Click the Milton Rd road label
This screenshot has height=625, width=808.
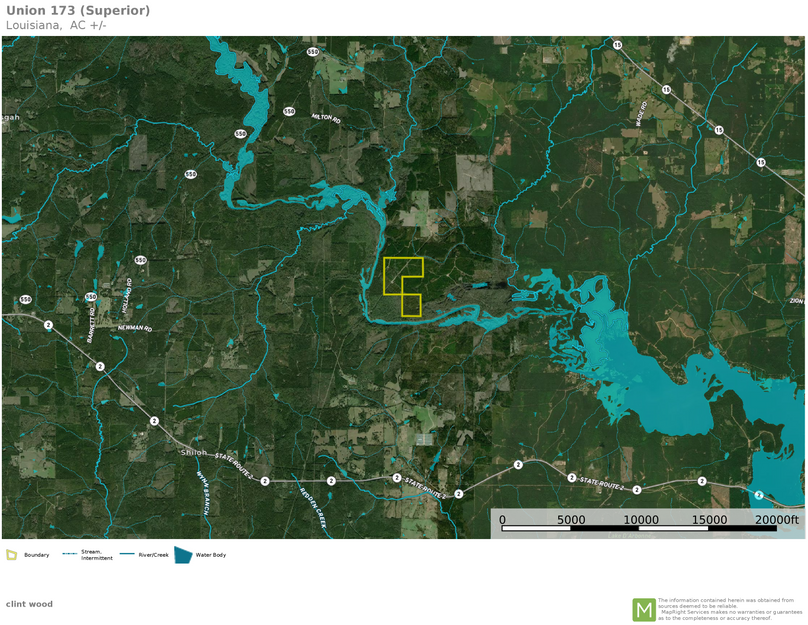click(x=326, y=117)
